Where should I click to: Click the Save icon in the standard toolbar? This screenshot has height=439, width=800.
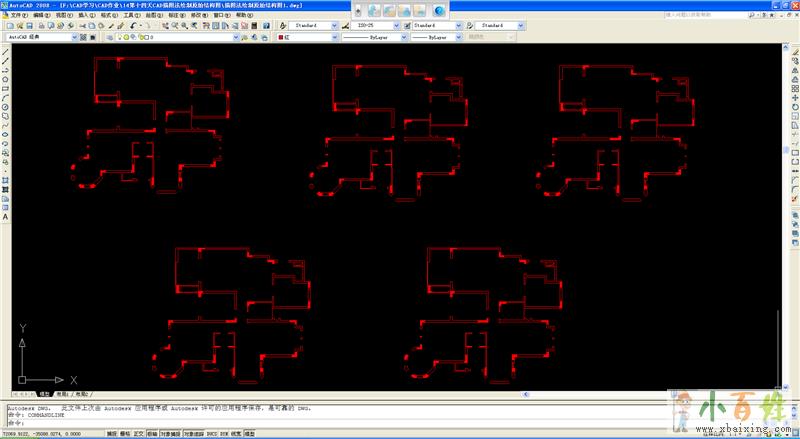26,25
